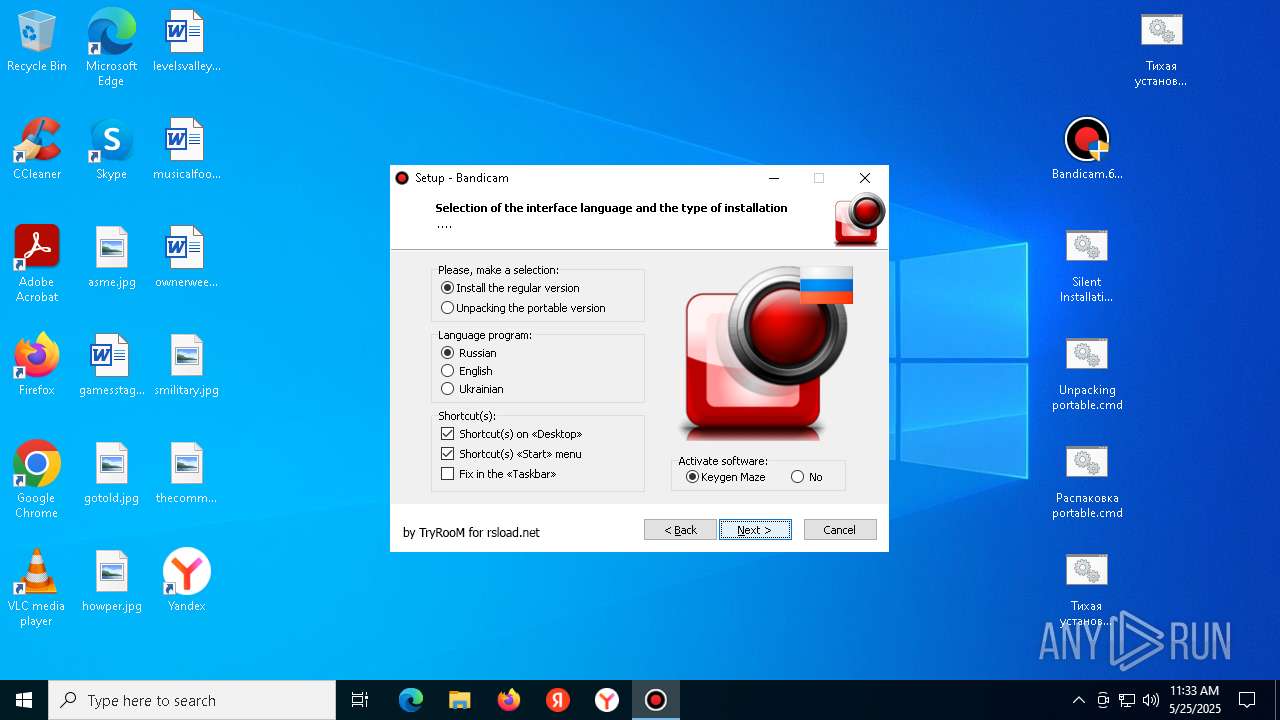Select the thecomm image file icon
This screenshot has height=720, width=1280.
pyautogui.click(x=186, y=473)
